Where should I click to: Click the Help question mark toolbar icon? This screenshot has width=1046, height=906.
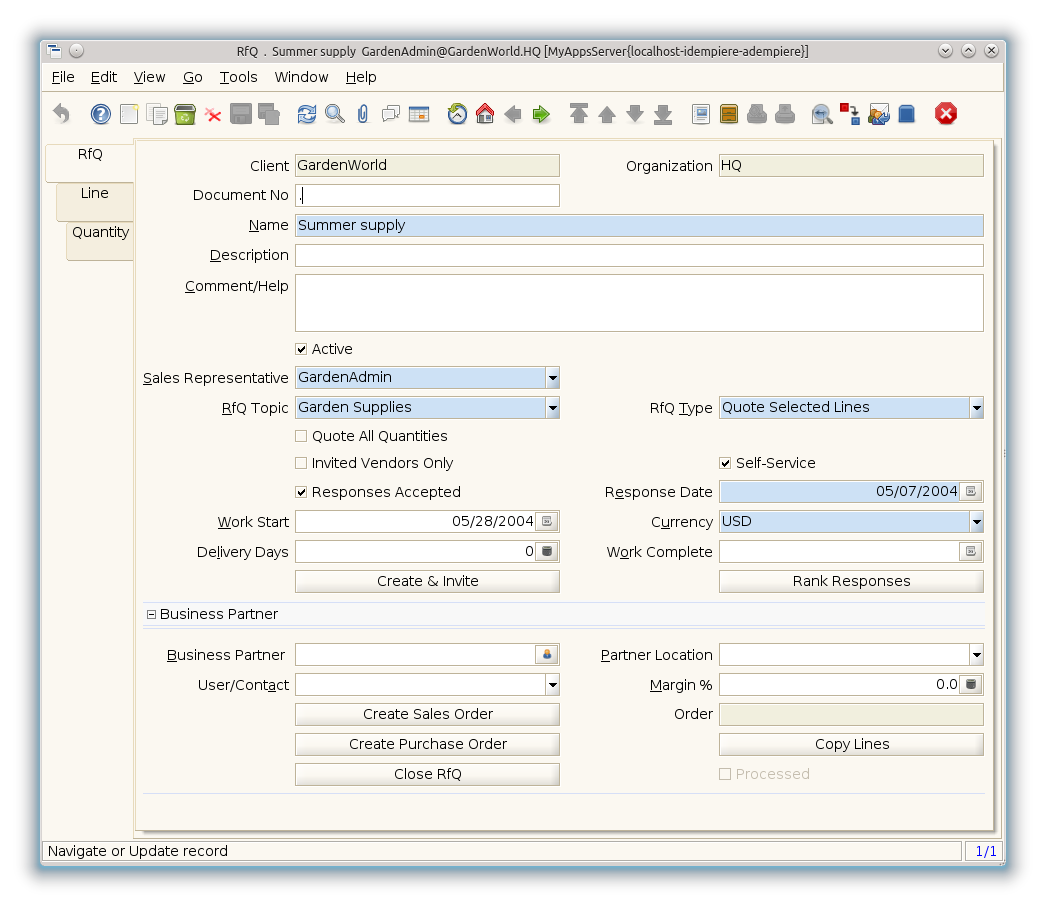click(100, 114)
